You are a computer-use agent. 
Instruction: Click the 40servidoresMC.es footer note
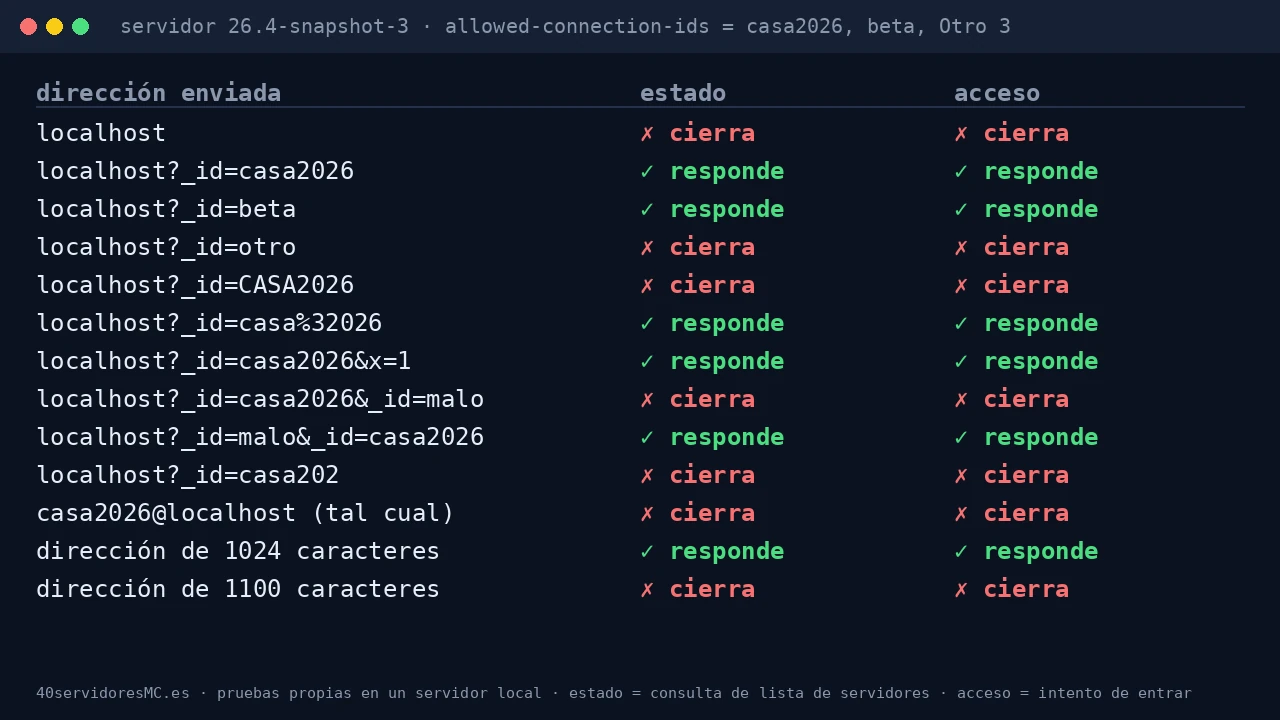(x=614, y=693)
